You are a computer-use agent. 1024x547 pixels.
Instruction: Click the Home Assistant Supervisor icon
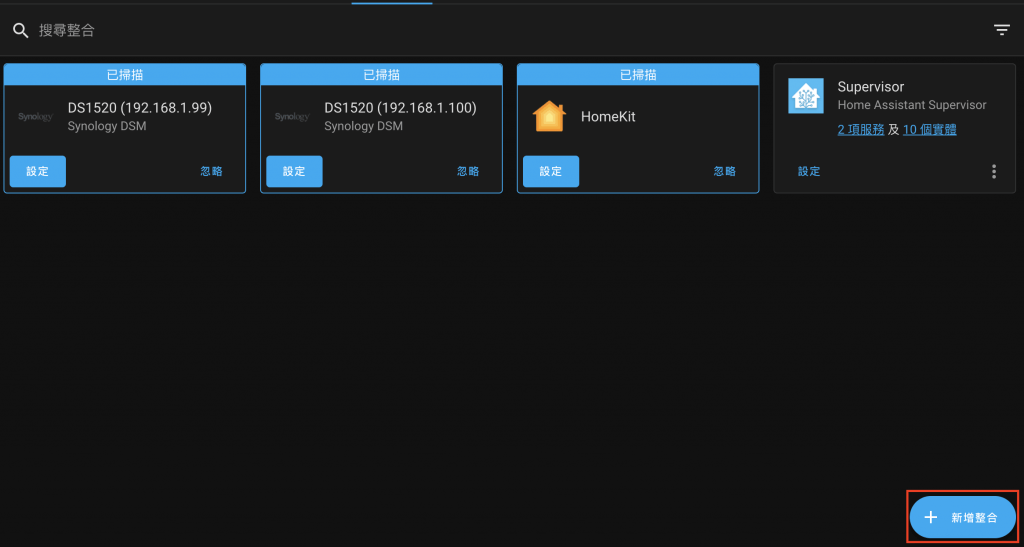[805, 96]
